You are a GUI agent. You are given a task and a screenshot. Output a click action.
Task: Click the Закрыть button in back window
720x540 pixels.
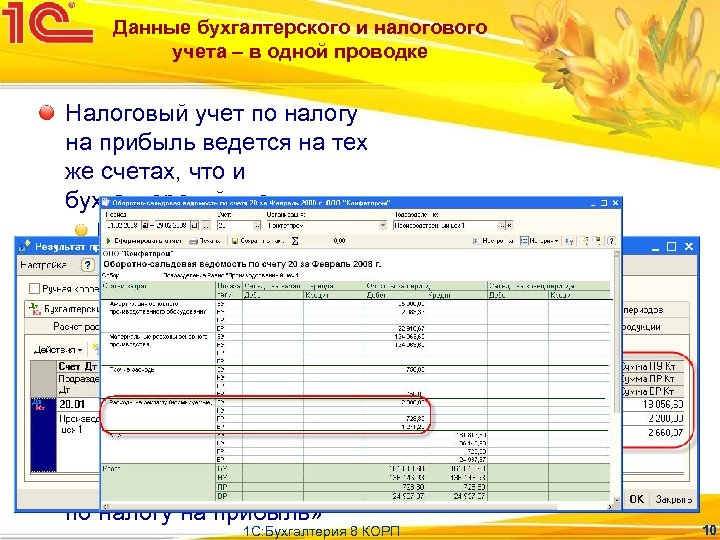pos(674,499)
